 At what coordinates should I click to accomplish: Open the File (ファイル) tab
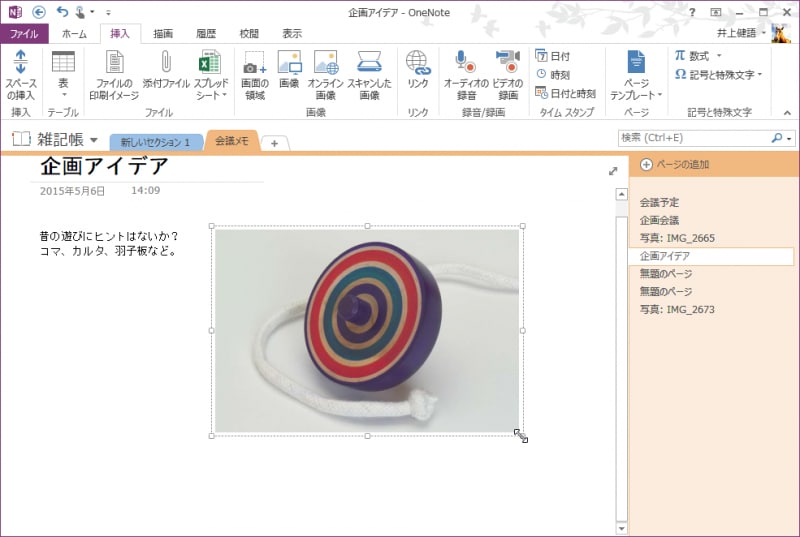click(x=24, y=34)
